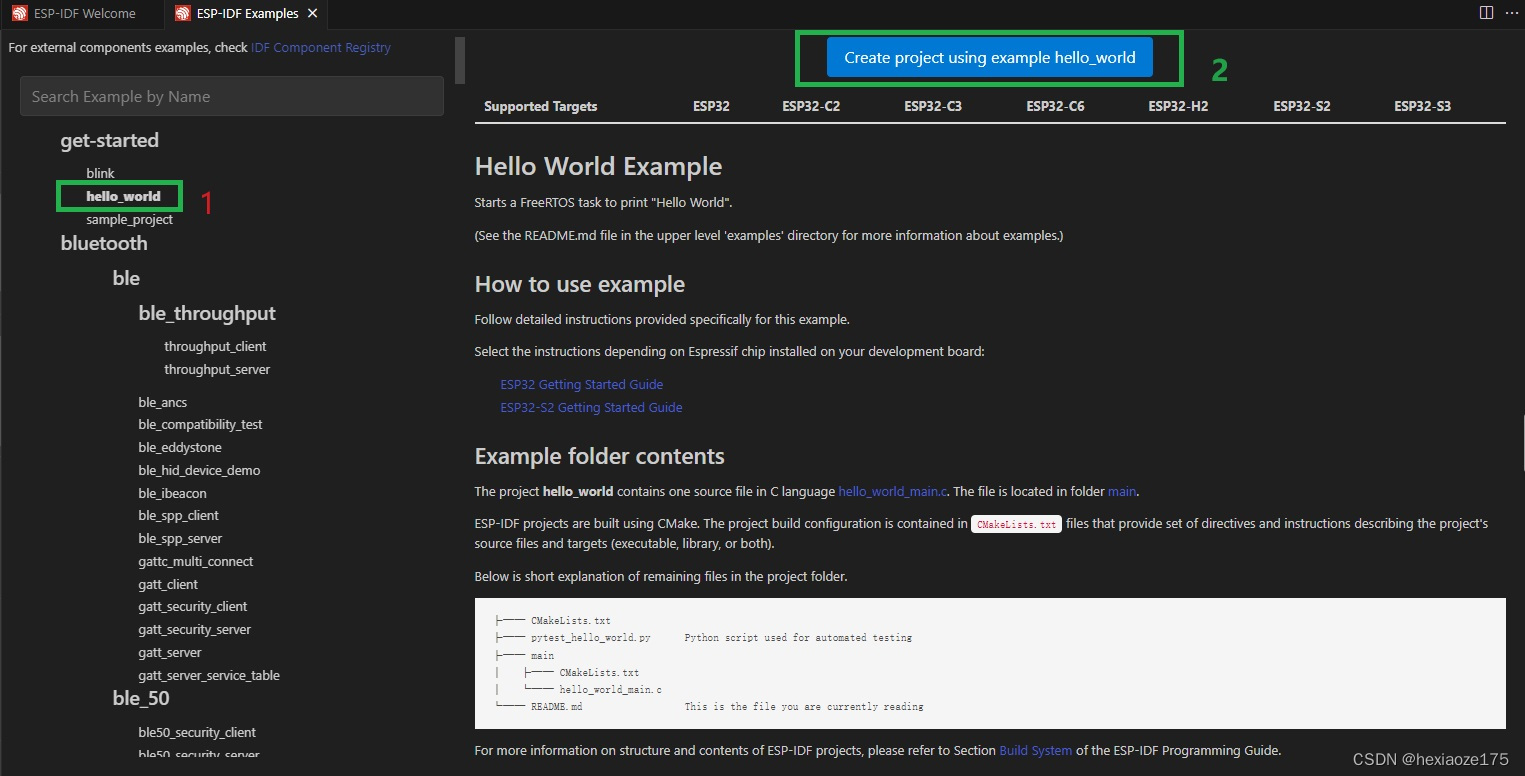Image resolution: width=1525 pixels, height=776 pixels.
Task: Click the ble_50 subcategory heading
Action: click(141, 698)
